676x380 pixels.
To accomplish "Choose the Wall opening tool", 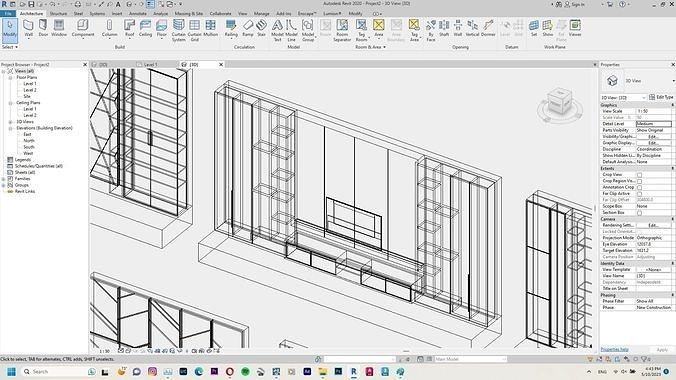I will coord(458,28).
